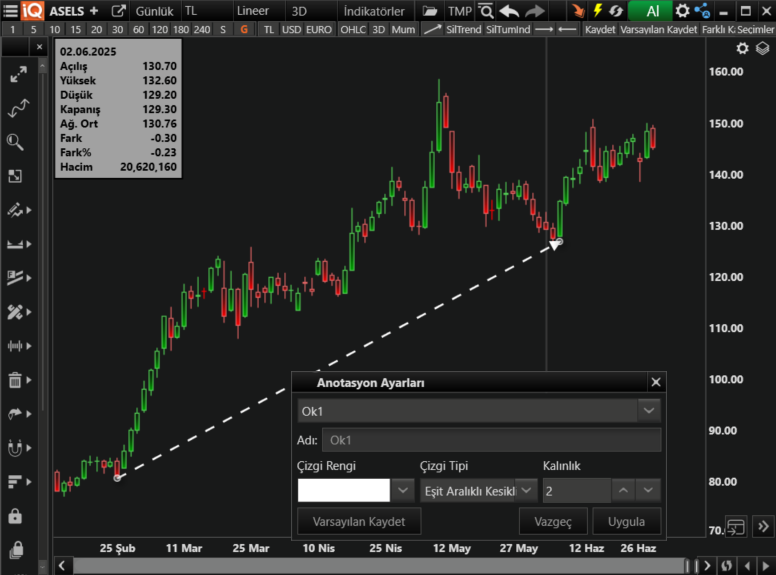This screenshot has height=575, width=776.
Task: Select the expand arrows tool in left sidebar
Action: 18,74
